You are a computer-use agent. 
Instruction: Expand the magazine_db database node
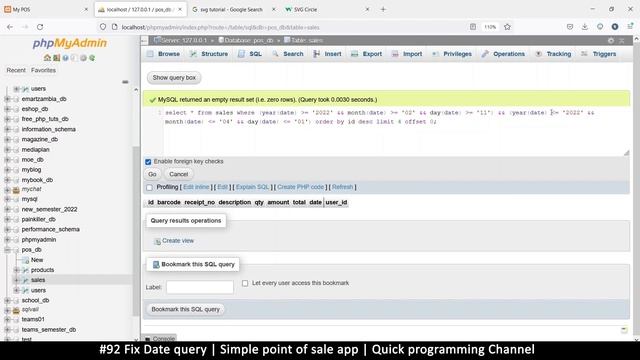point(7,140)
